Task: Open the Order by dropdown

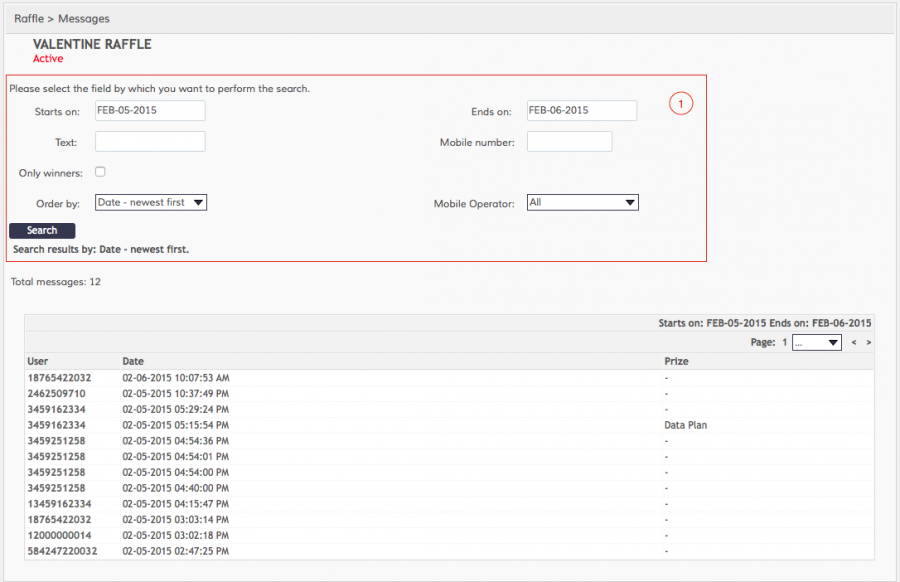Action: [x=151, y=202]
